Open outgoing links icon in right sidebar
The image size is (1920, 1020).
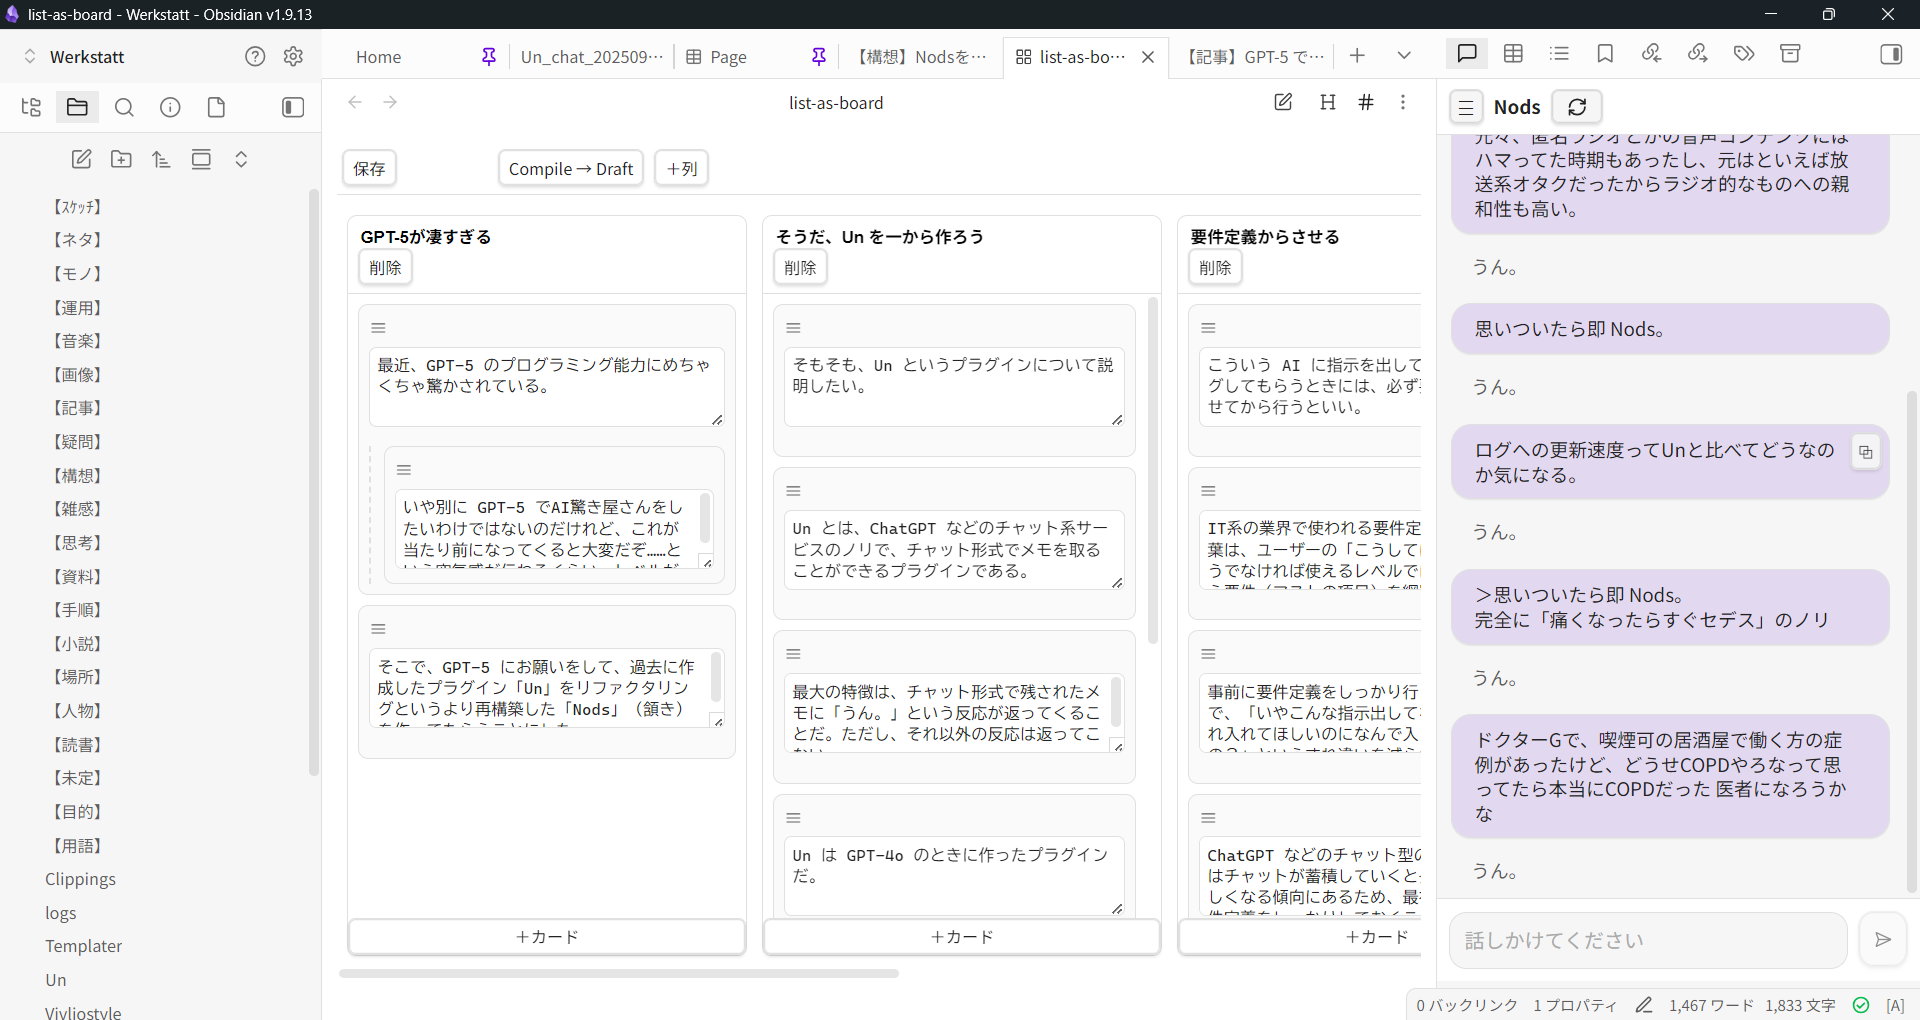(1697, 54)
